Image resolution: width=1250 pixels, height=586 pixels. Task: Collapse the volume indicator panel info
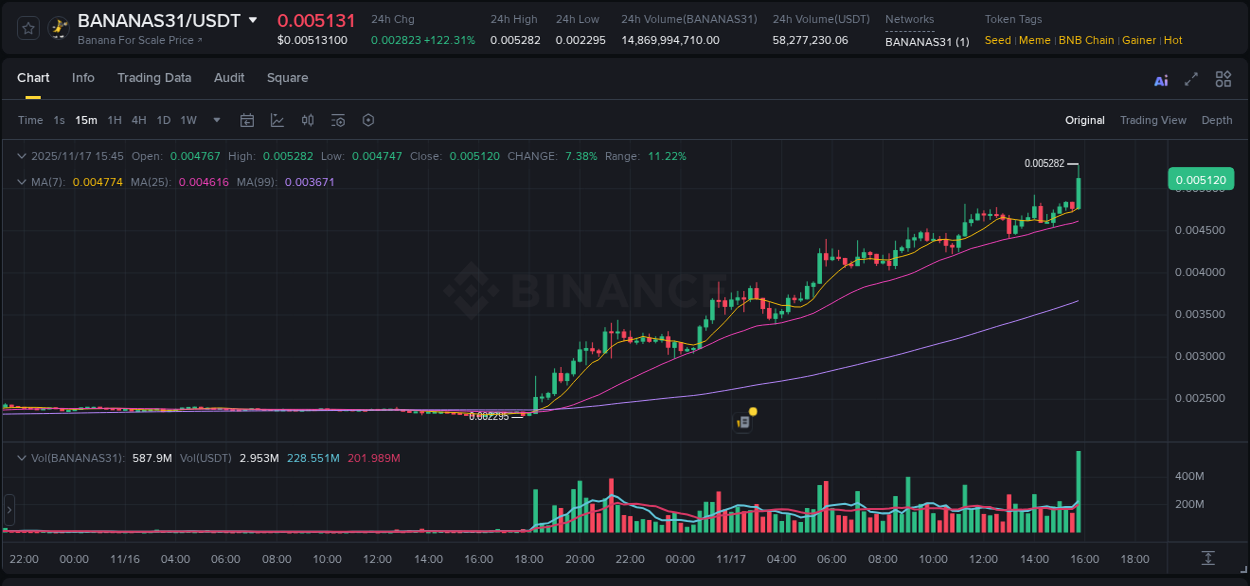tap(22, 458)
